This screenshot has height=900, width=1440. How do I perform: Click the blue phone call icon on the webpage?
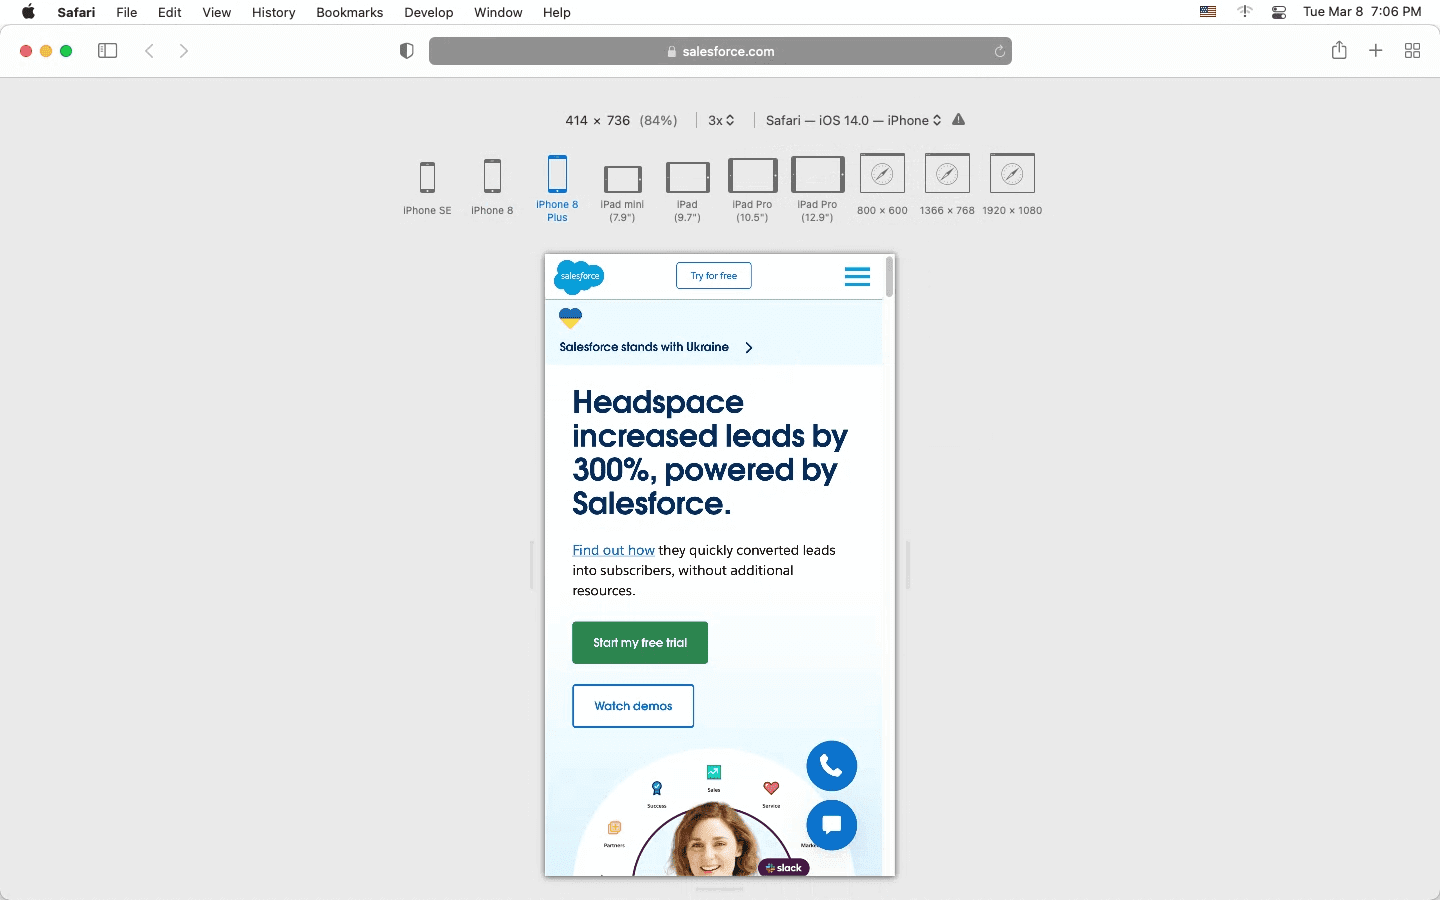coord(832,766)
